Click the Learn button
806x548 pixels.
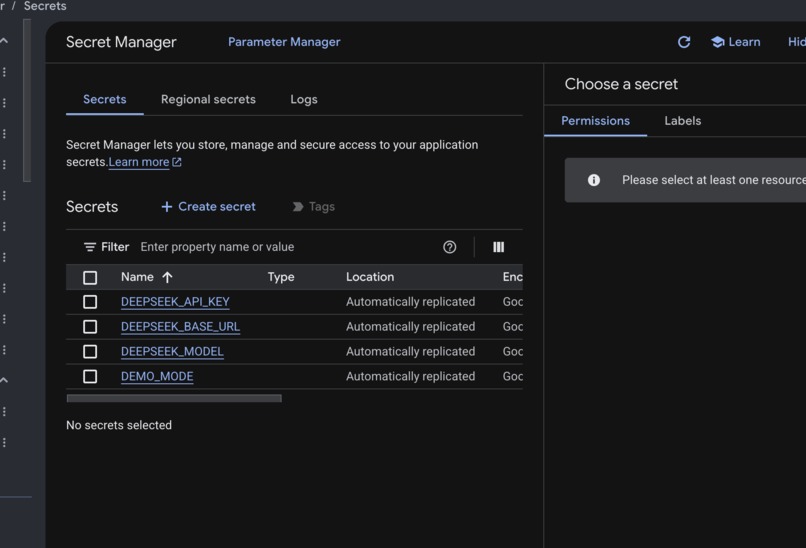(736, 42)
